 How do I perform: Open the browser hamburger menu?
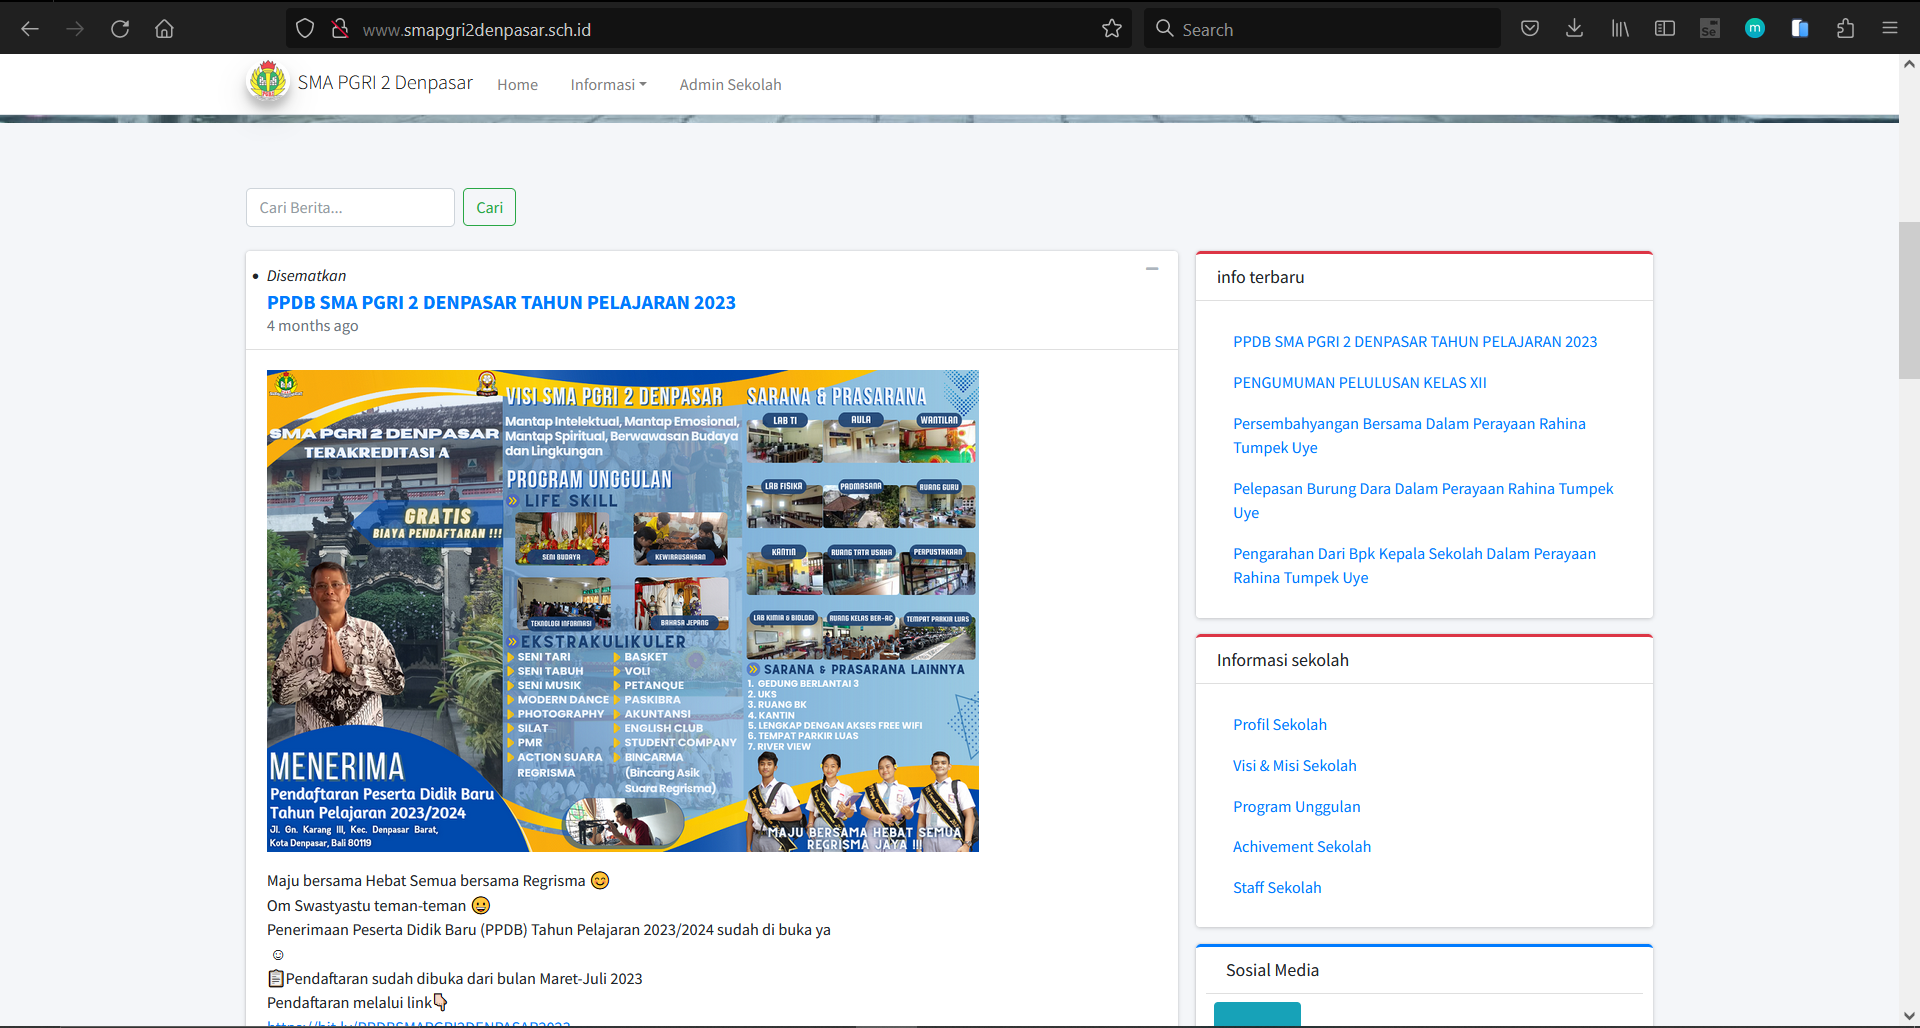1891,28
